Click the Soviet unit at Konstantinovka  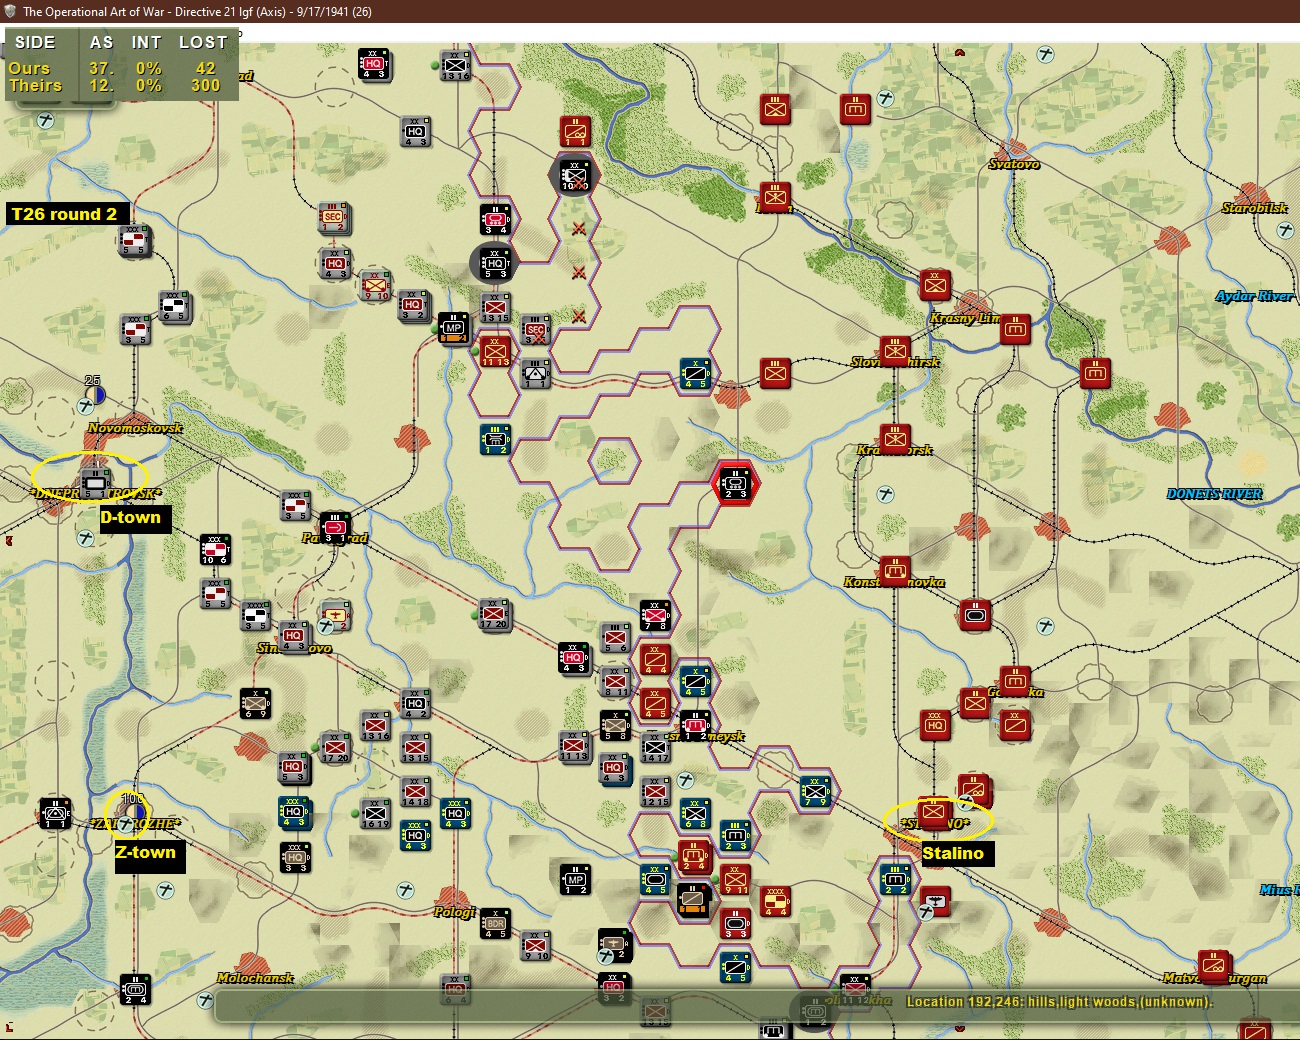tap(895, 571)
